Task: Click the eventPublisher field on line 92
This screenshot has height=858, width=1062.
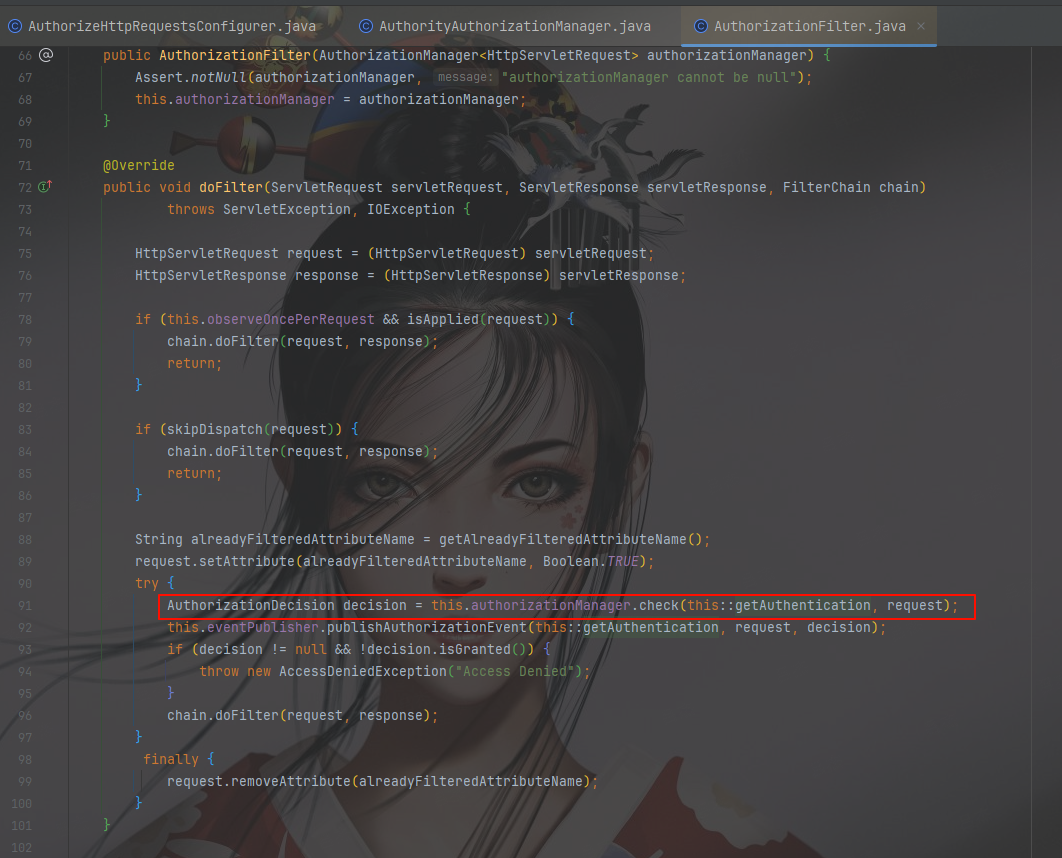Action: point(263,627)
